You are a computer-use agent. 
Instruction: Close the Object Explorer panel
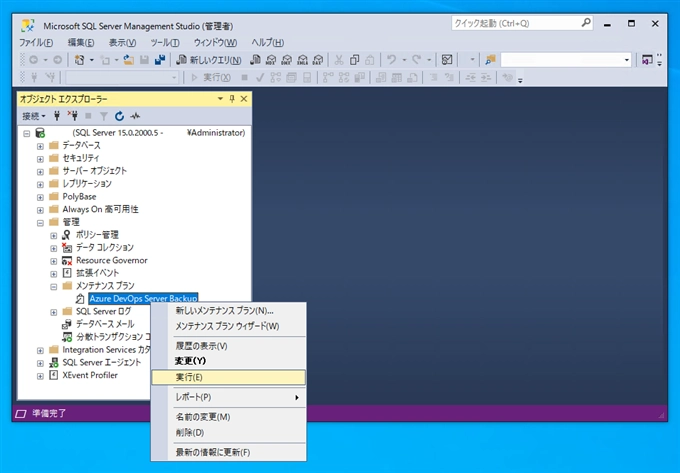(x=244, y=99)
